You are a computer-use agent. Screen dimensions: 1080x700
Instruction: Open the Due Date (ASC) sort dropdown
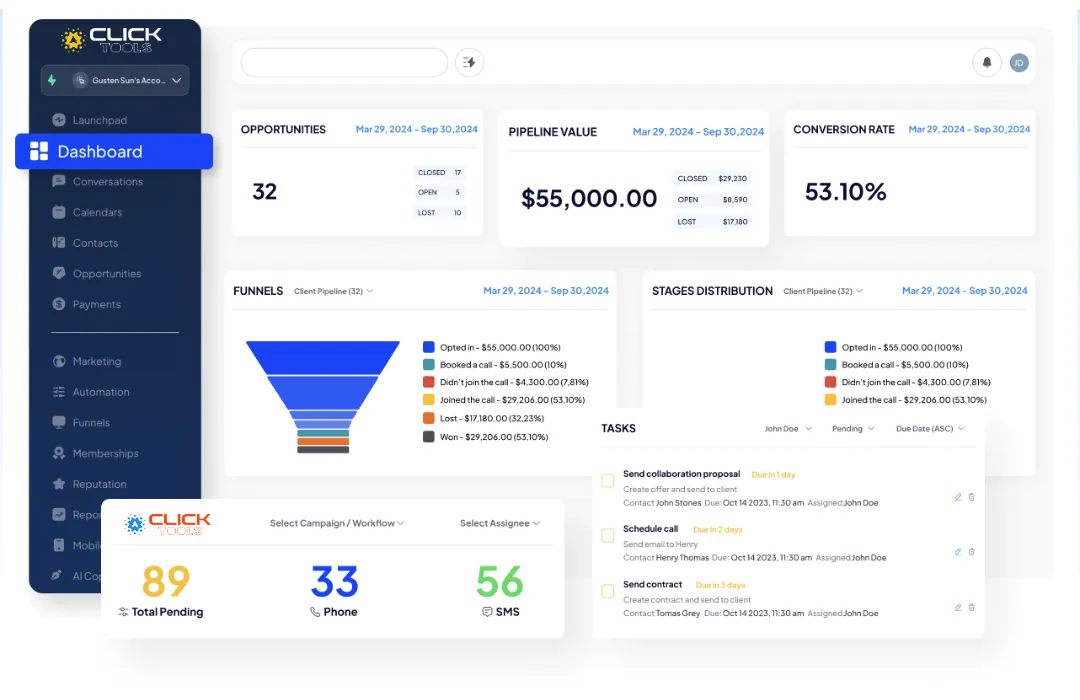(x=930, y=429)
